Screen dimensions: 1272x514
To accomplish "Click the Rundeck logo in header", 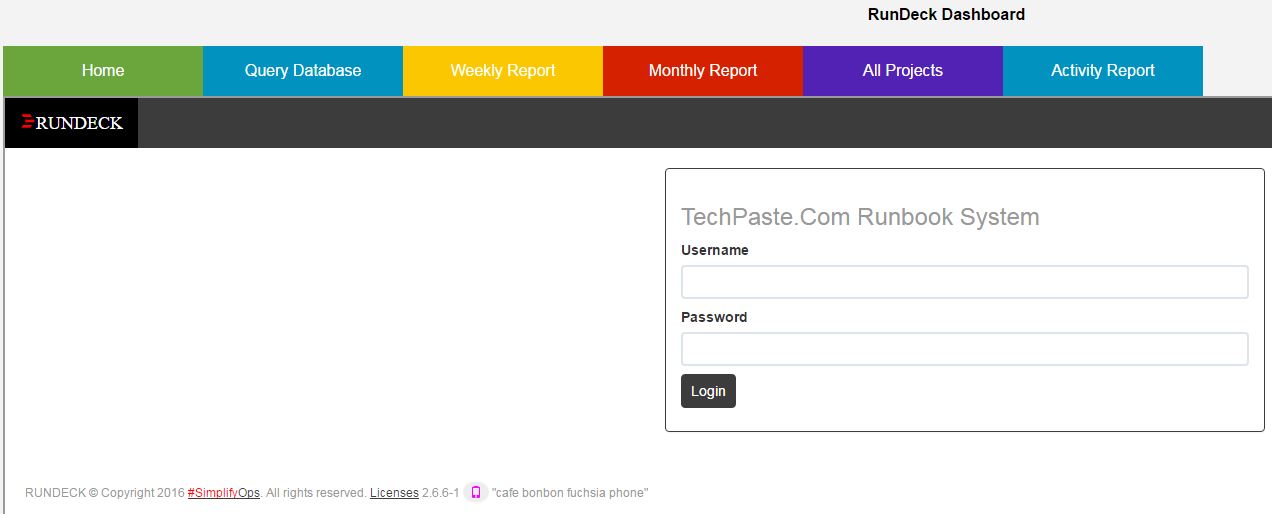I will coord(72,123).
